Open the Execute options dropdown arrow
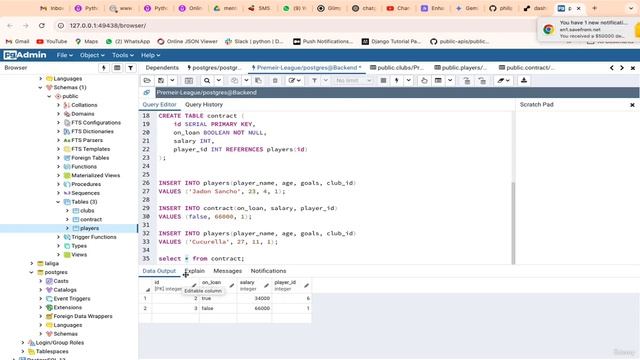 [x=408, y=80]
